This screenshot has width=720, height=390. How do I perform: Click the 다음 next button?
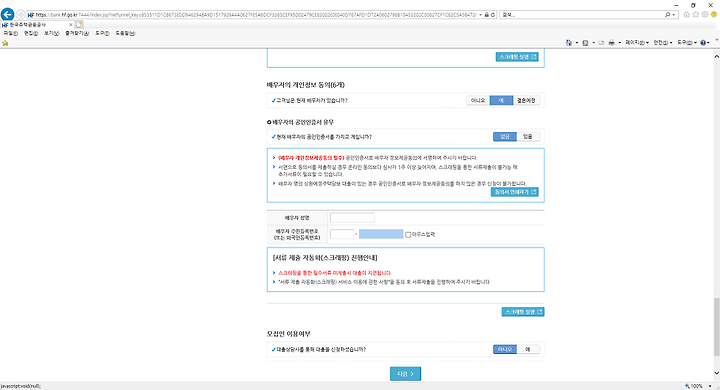405,374
